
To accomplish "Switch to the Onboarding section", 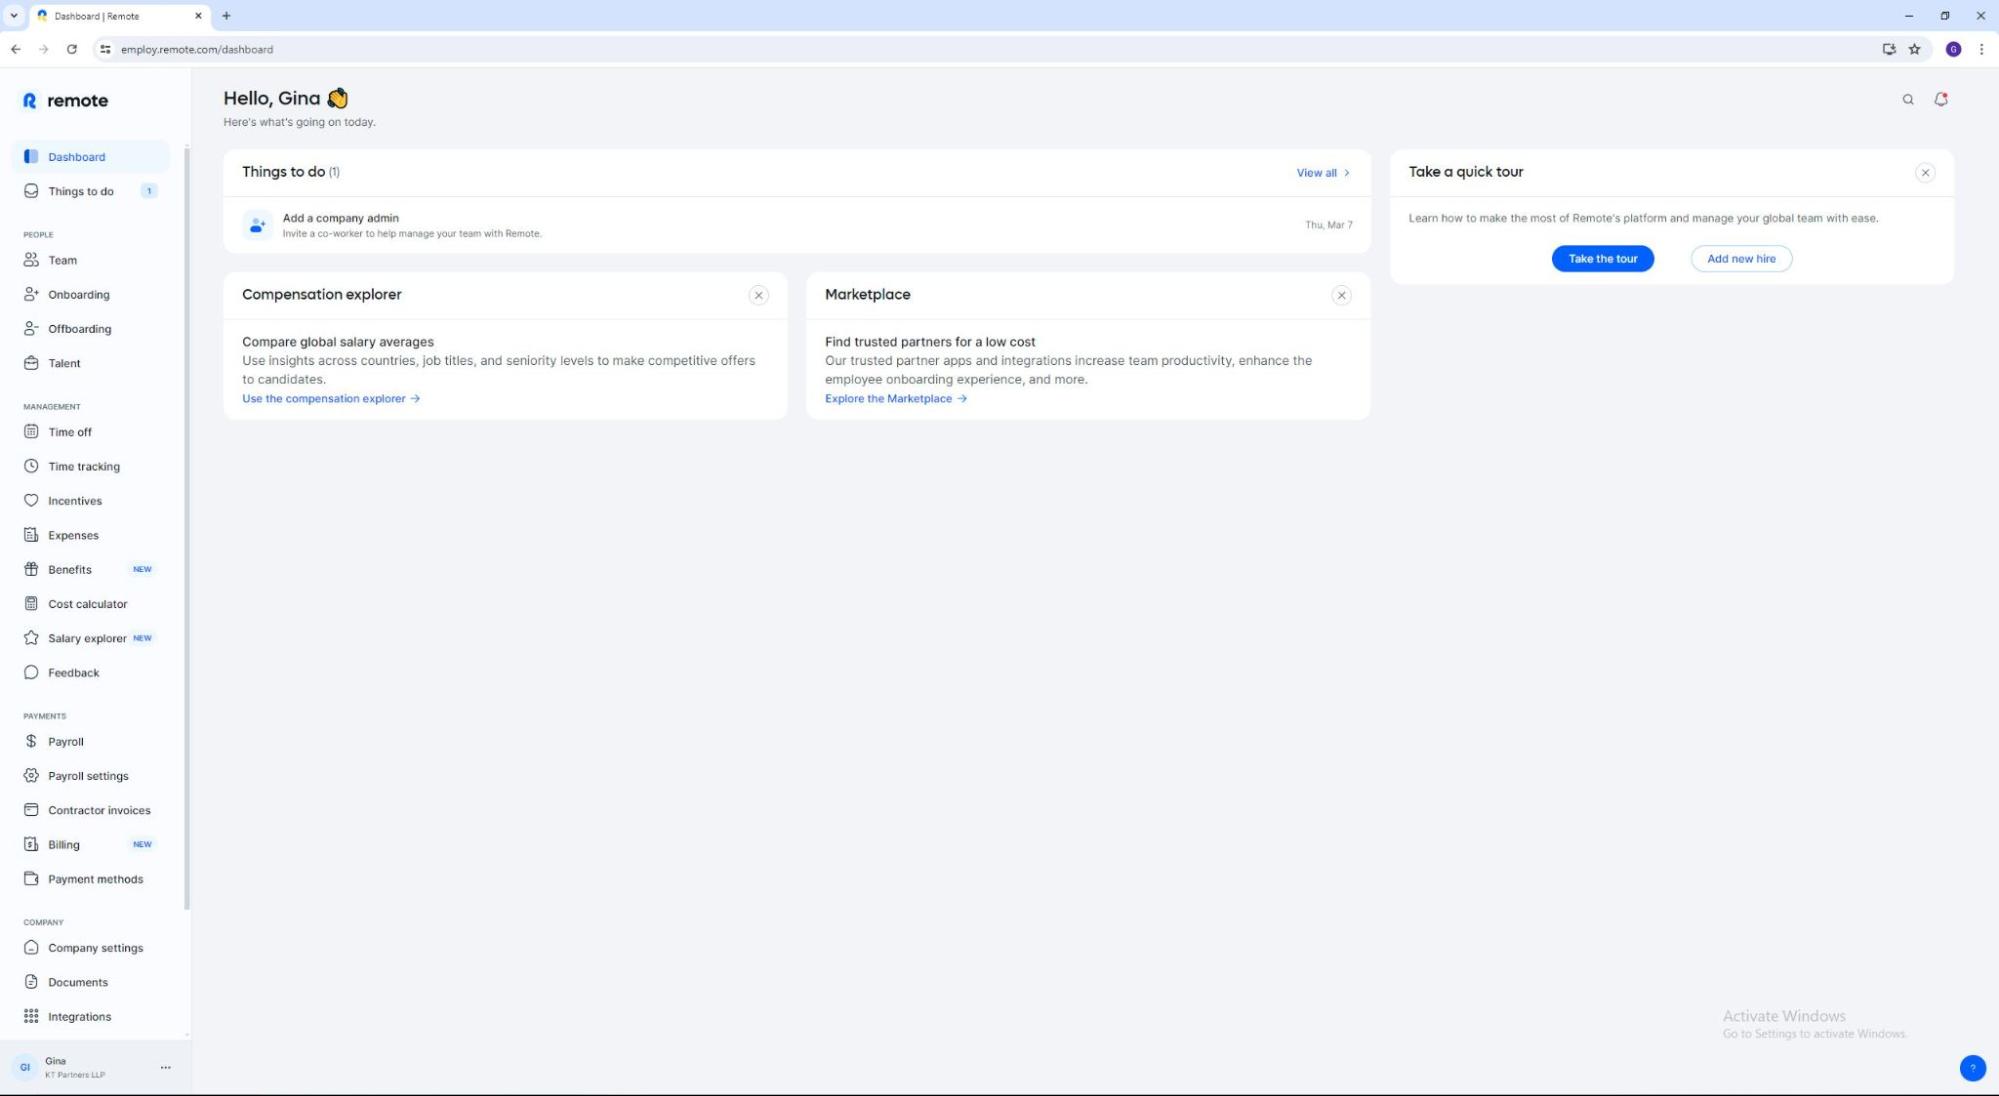I will tap(79, 294).
